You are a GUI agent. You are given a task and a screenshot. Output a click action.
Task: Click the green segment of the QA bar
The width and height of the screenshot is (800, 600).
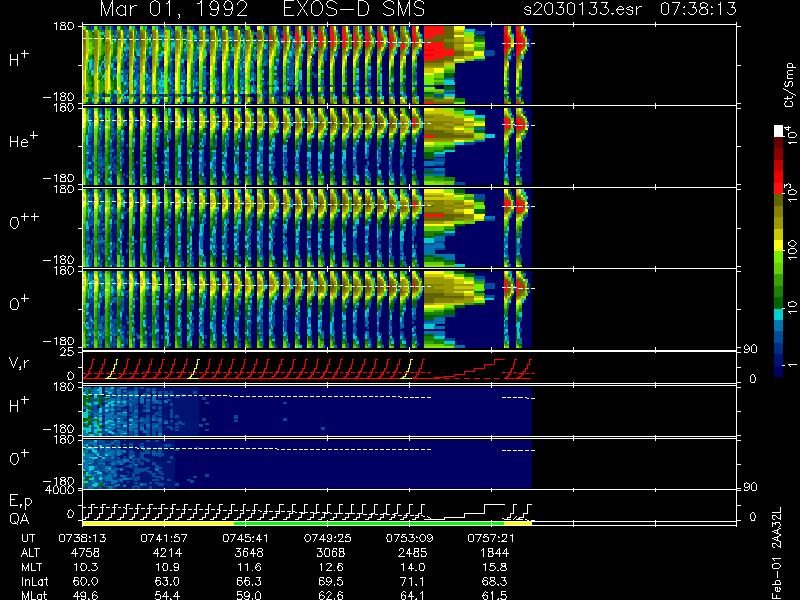tap(369, 523)
